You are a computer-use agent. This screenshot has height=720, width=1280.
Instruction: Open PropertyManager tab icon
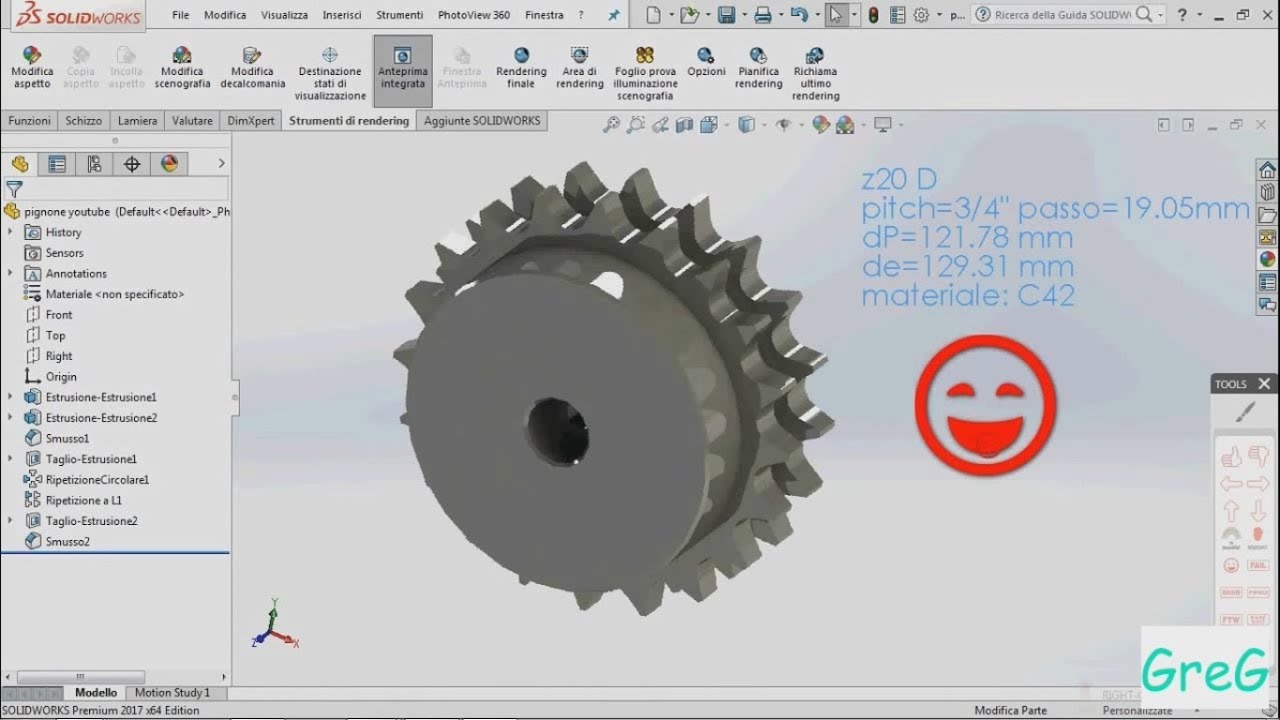click(57, 164)
